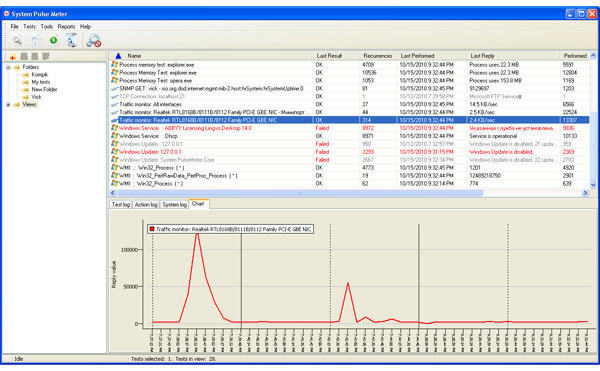Sort by the Recurrences column header
The width and height of the screenshot is (600, 371).
click(x=378, y=56)
